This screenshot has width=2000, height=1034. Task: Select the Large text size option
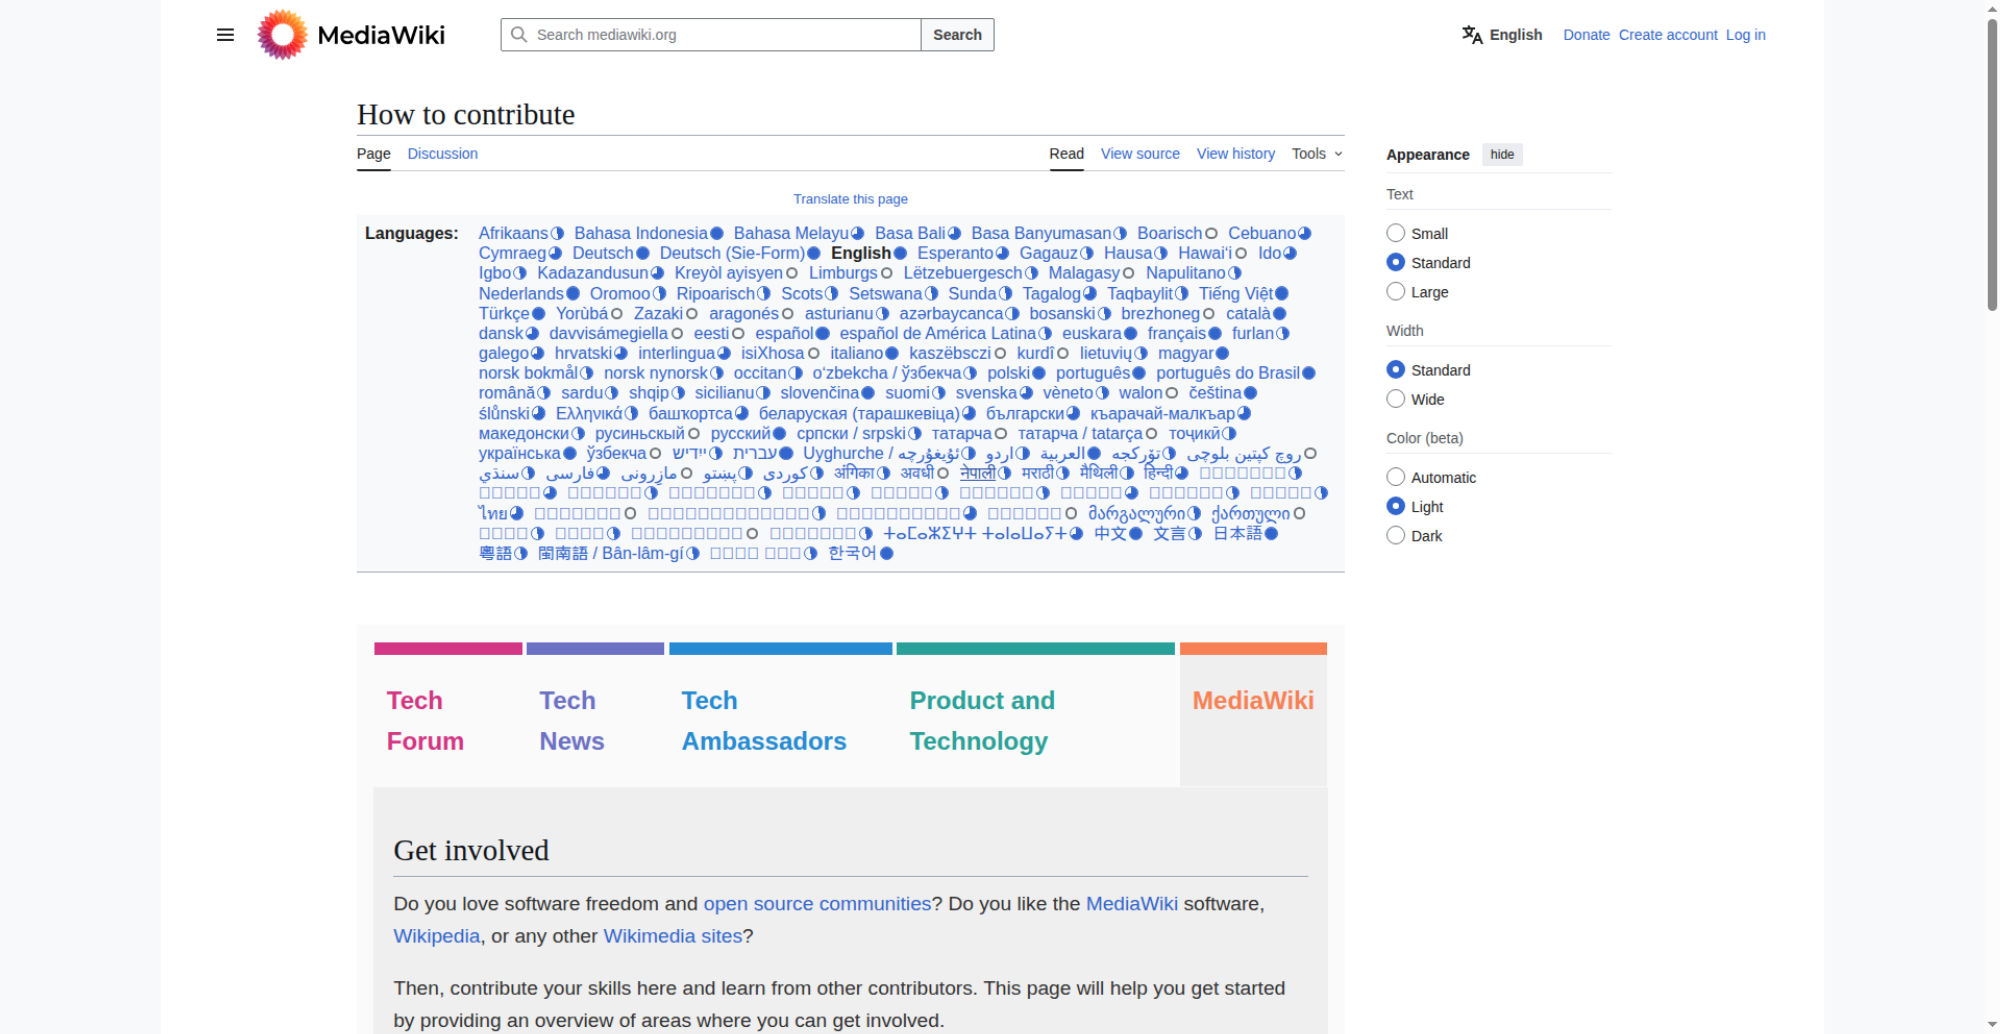coord(1396,291)
